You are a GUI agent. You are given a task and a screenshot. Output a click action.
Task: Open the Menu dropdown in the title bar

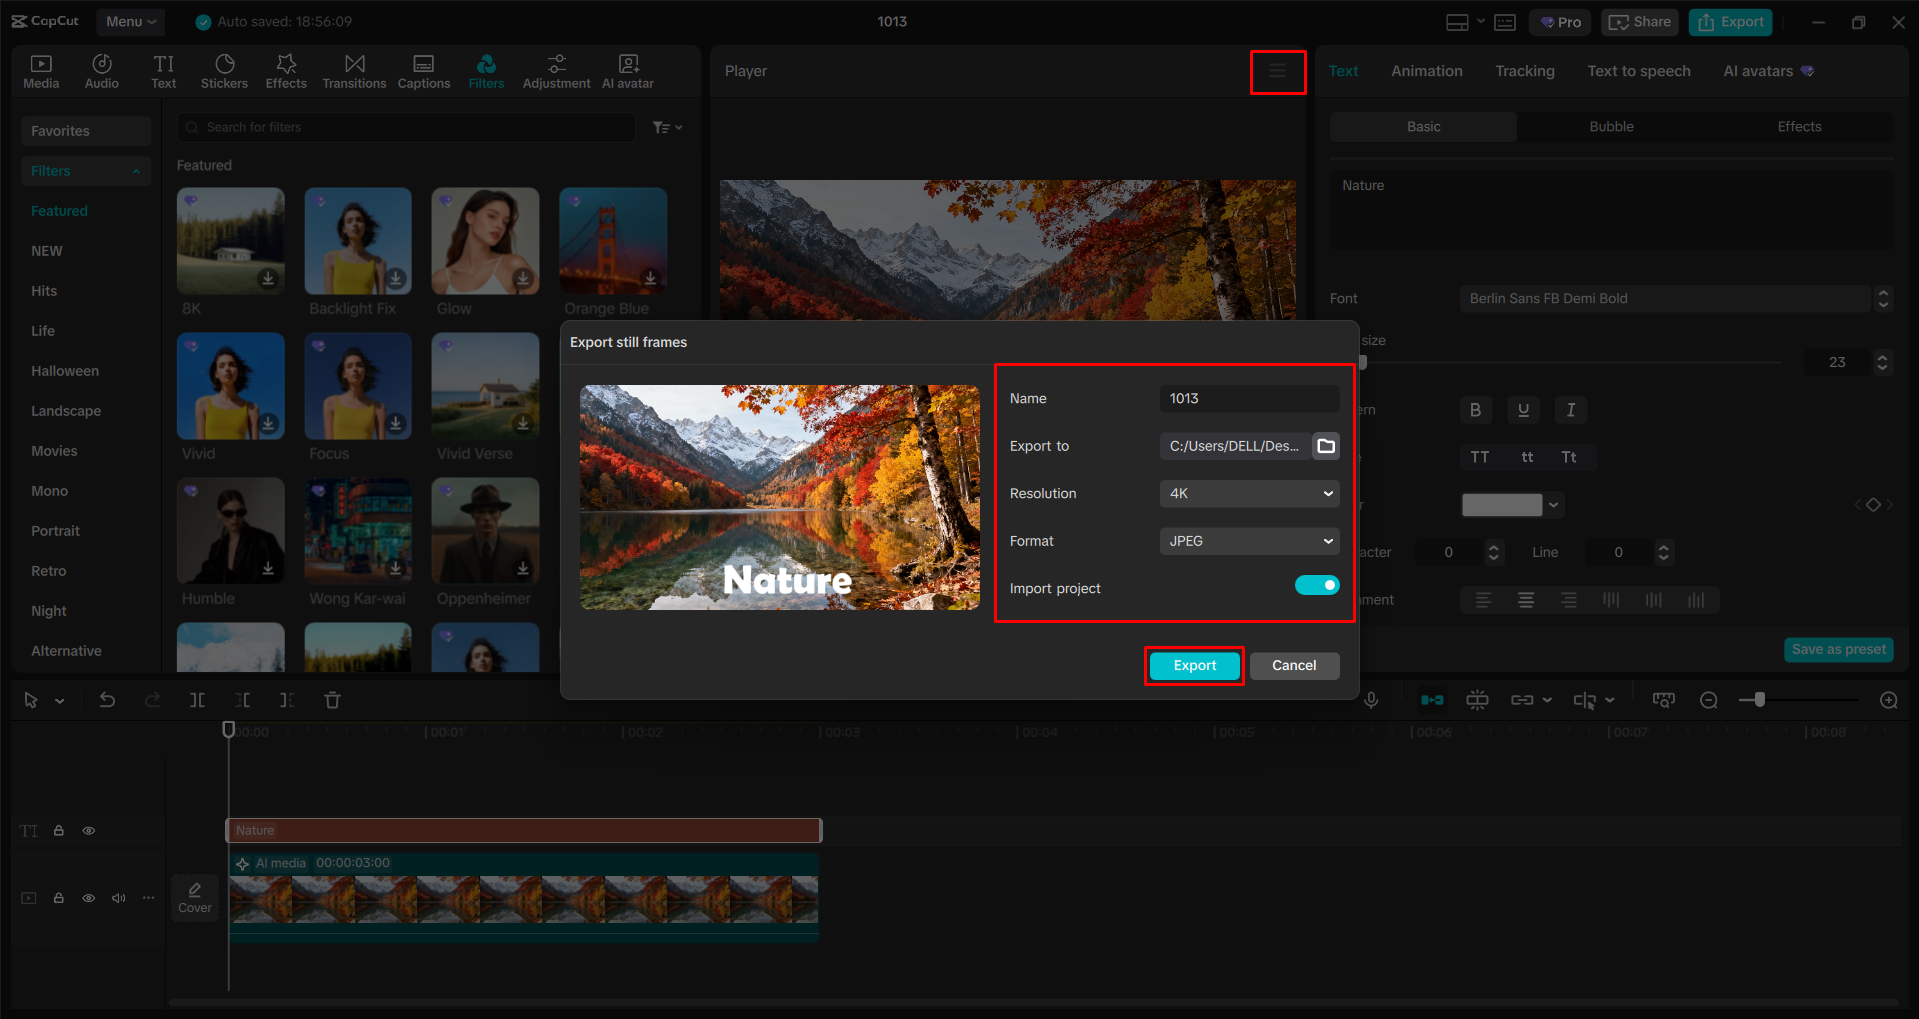pyautogui.click(x=130, y=21)
